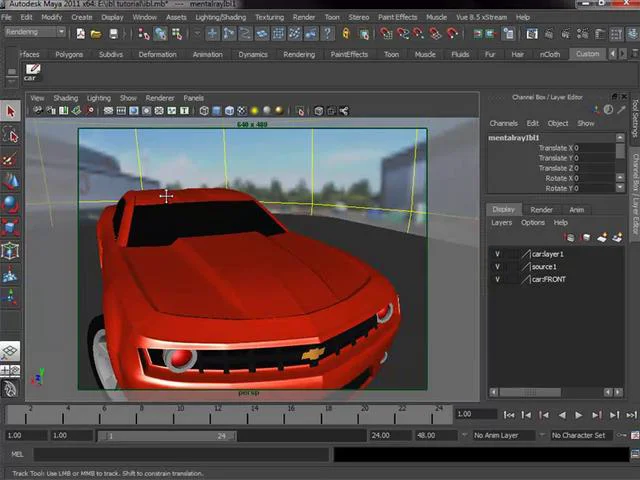Enable smooth shade all in viewport
Screen dimensions: 640x480
point(217,111)
